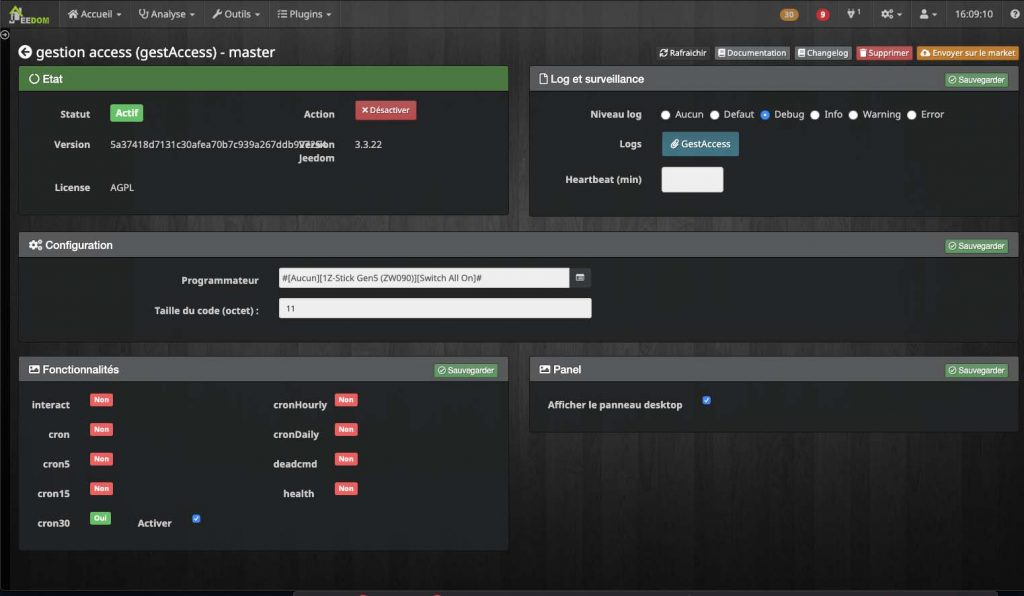
Task: Uncheck Afficher le panneau desktop checkbox
Action: (x=706, y=401)
